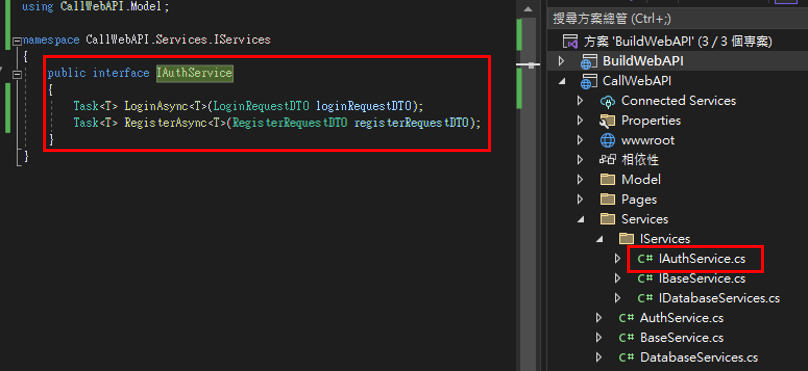808x371 pixels.
Task: Expand the IBaseService.cs file node
Action: (x=617, y=279)
